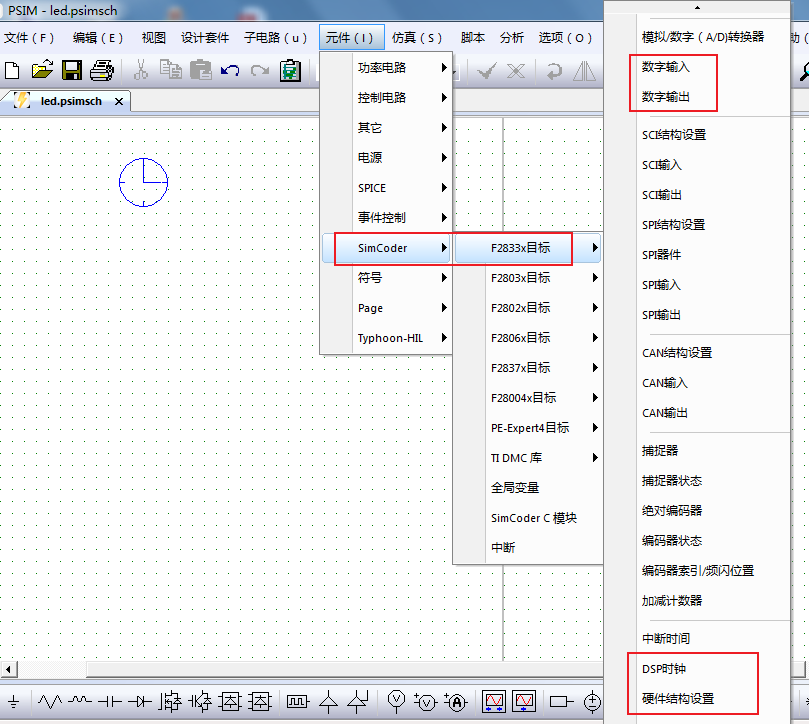
Task: Open the 设计套件 menu
Action: 205,38
